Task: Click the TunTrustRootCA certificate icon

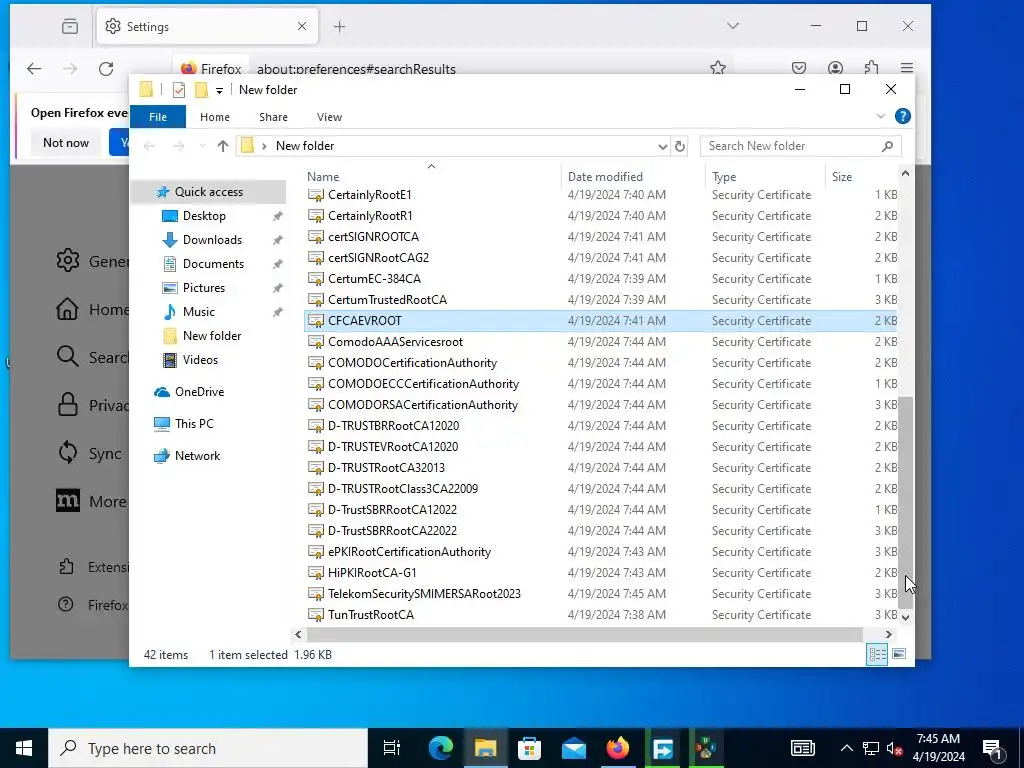Action: [316, 615]
